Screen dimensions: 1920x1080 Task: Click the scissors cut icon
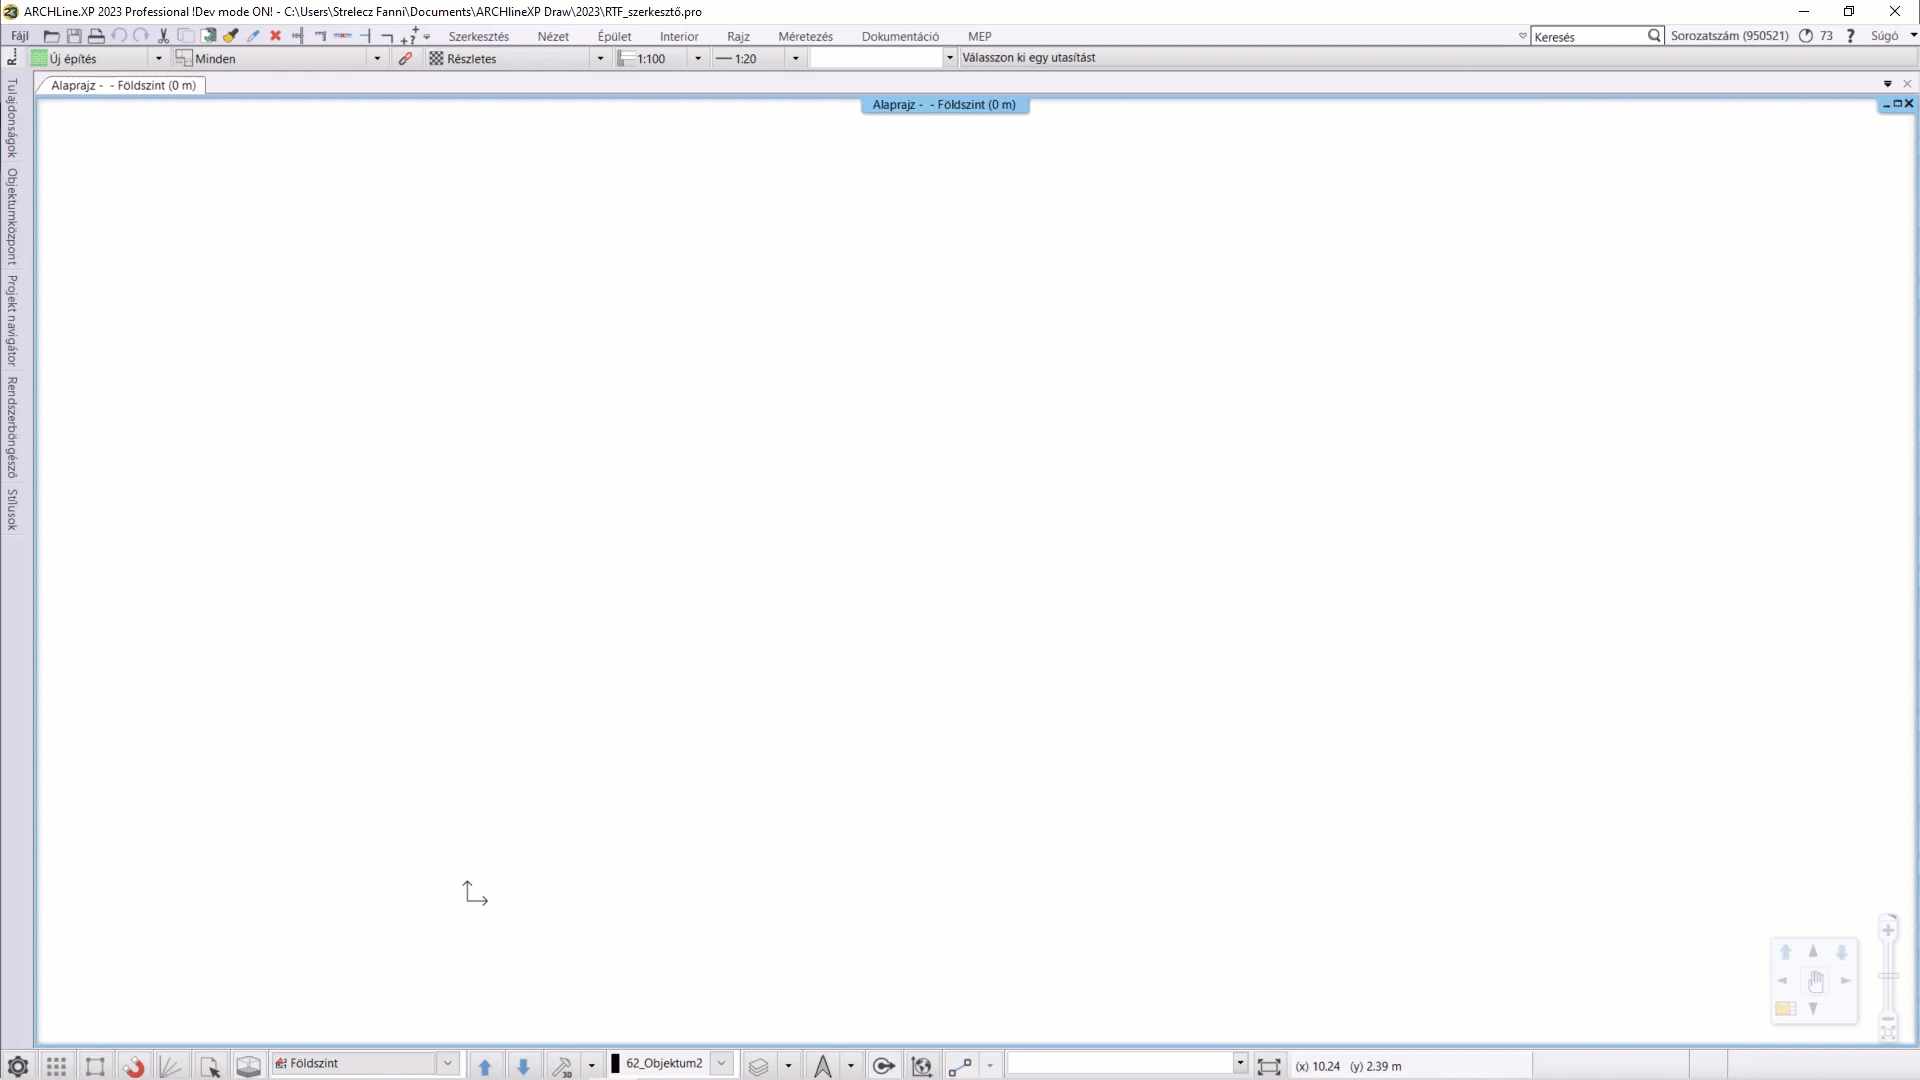pyautogui.click(x=163, y=36)
